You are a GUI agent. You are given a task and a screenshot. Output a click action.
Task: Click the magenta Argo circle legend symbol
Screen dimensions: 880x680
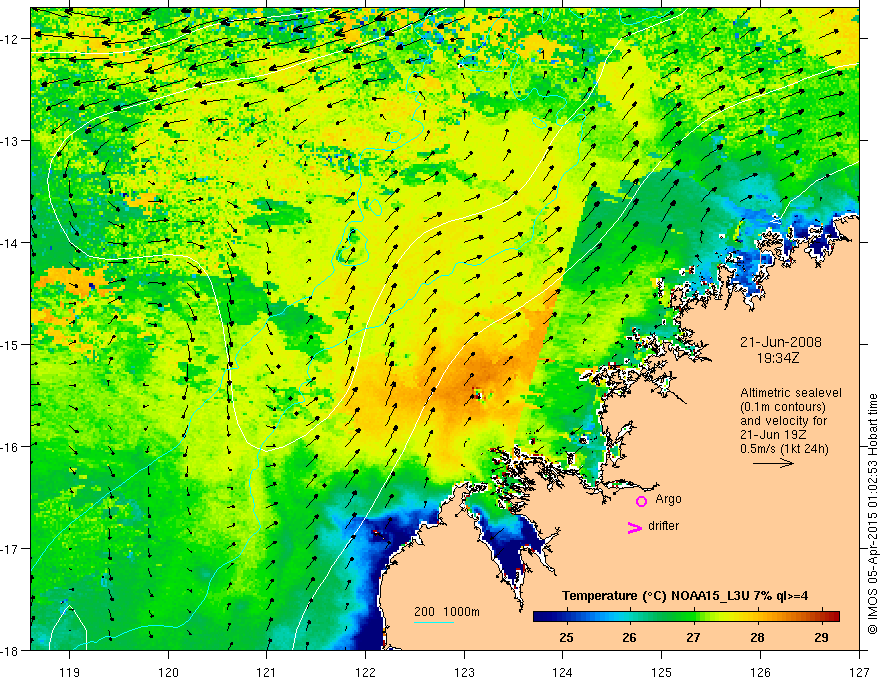coord(641,501)
